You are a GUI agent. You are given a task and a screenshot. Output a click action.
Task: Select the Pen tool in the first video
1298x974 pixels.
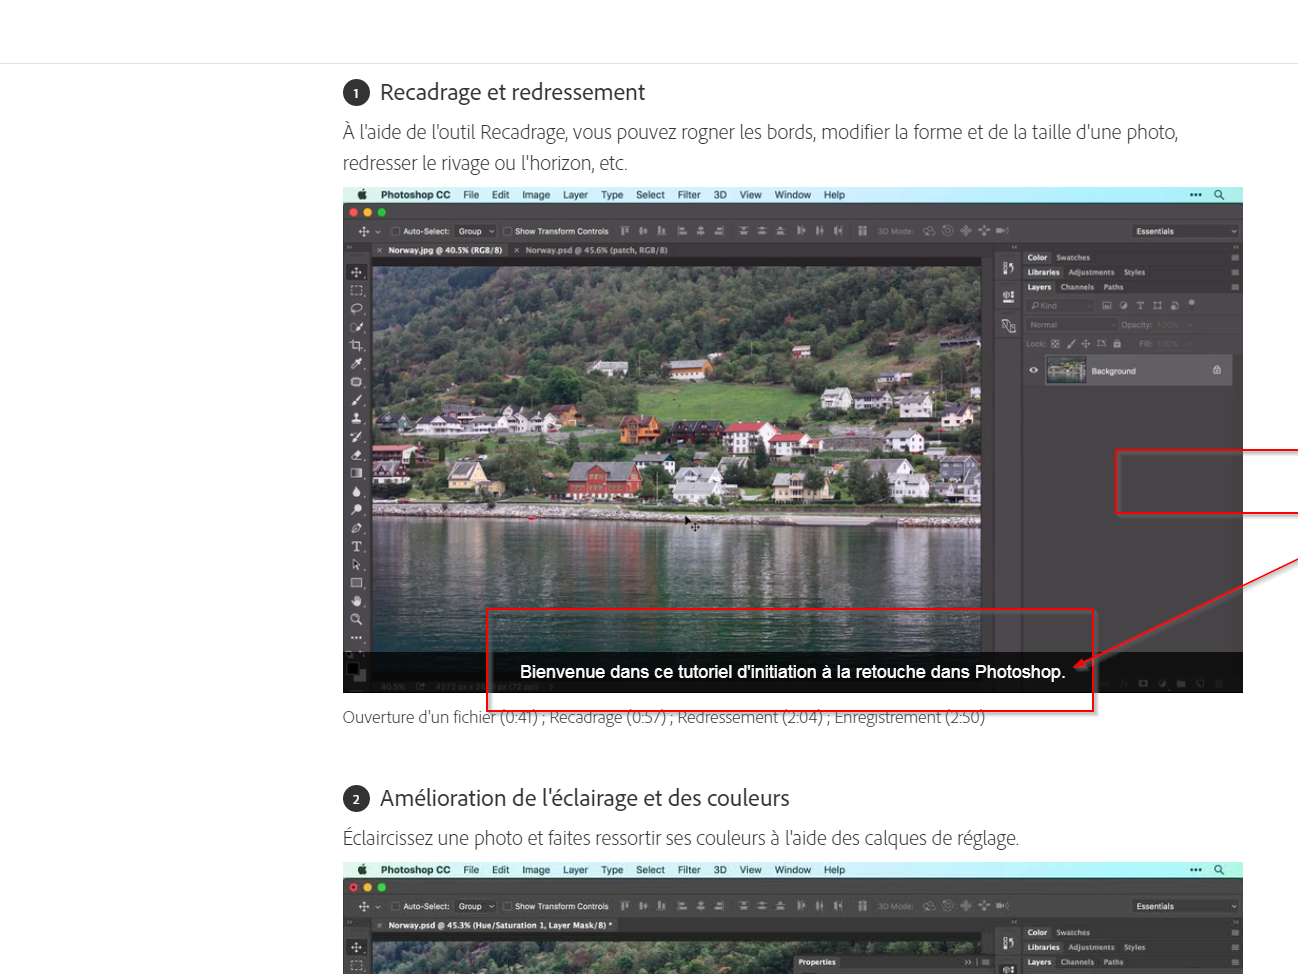pos(356,528)
